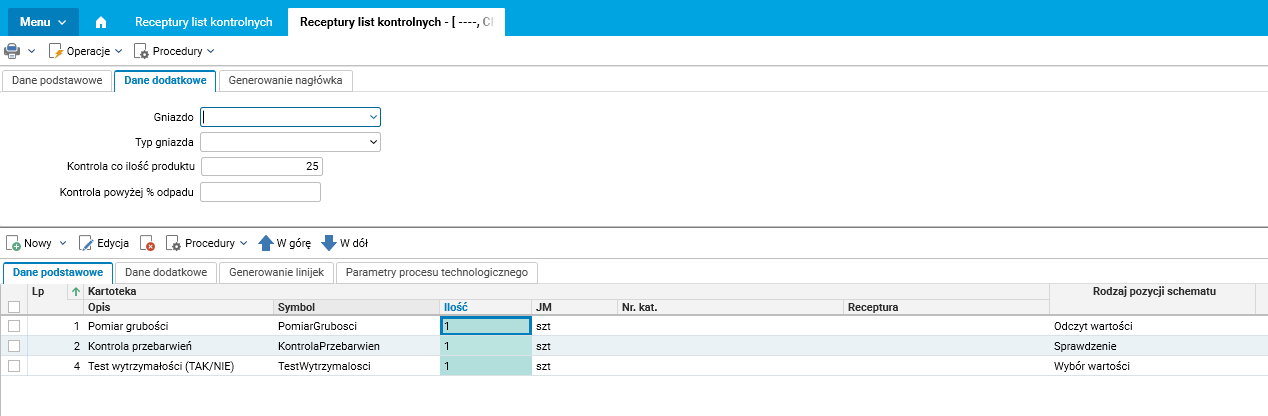Click the Operacje lightning document icon
Image resolution: width=1268 pixels, height=416 pixels.
57,50
